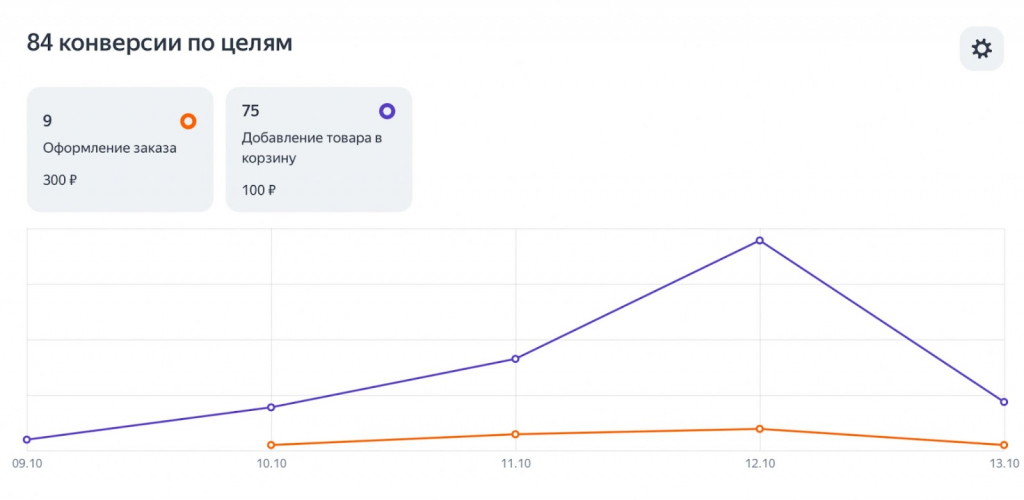This screenshot has height=500, width=1024.
Task: Click the 13.10 date axis label
Action: (1002, 464)
